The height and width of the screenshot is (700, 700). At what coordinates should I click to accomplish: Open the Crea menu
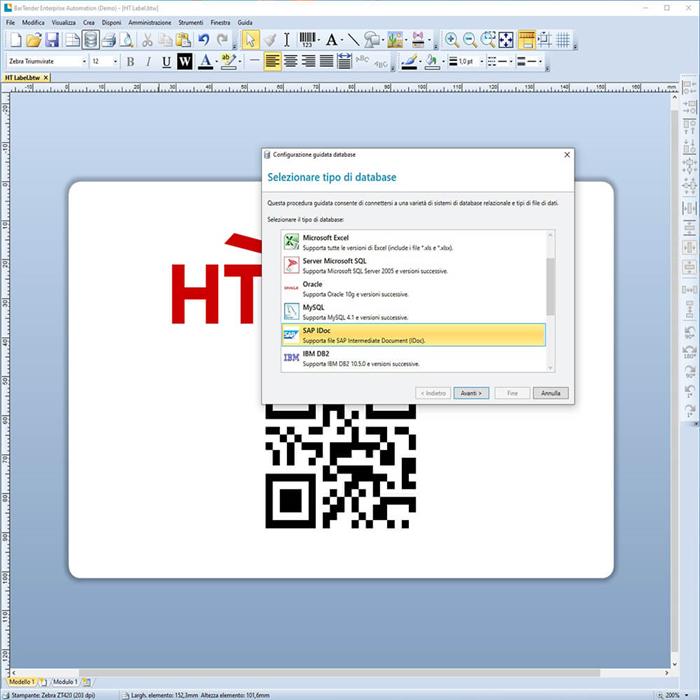[x=88, y=22]
